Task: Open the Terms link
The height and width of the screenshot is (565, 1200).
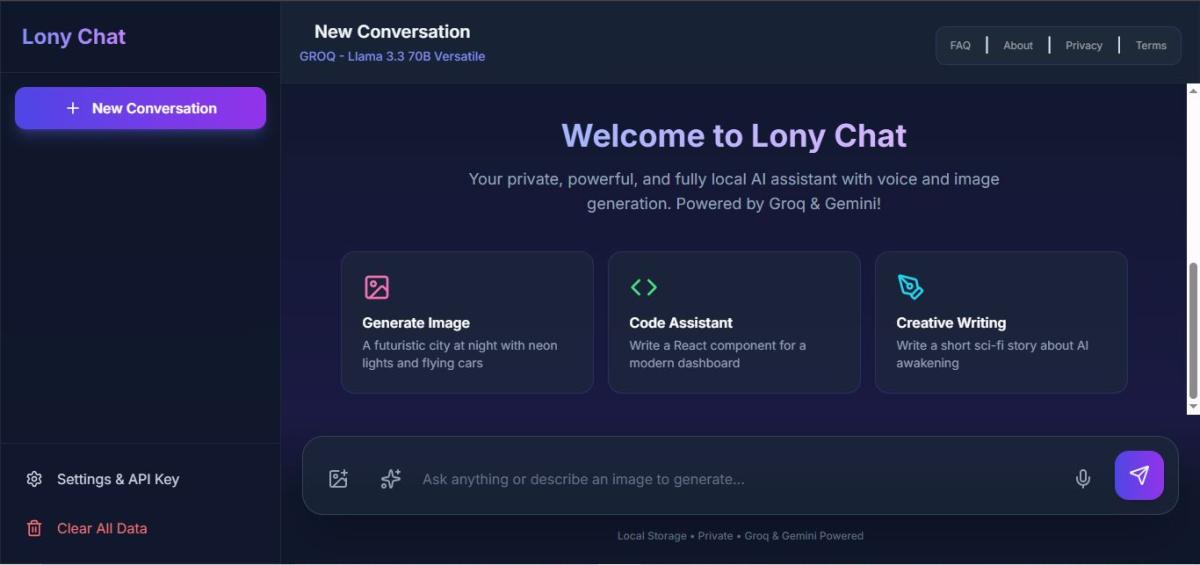Action: click(1151, 45)
